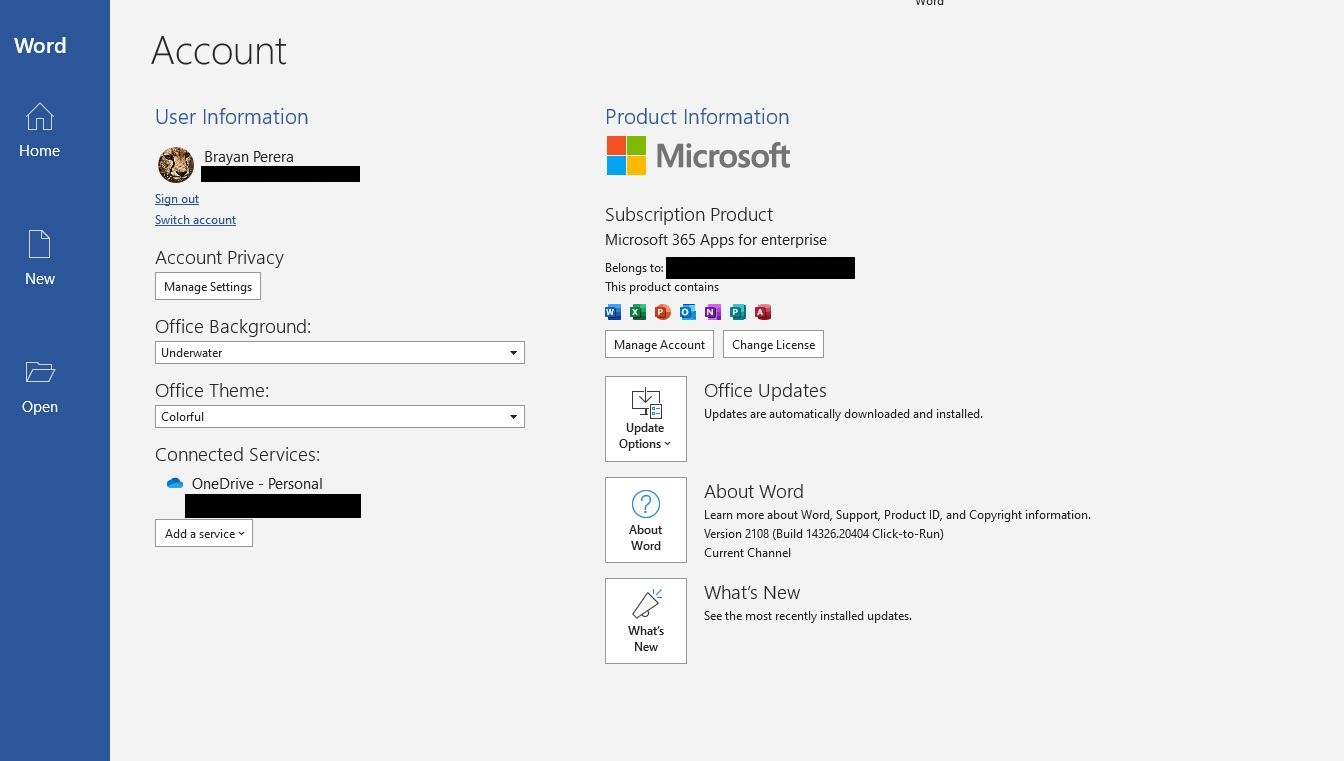Click the OneDrive cloud icon
Image resolution: width=1344 pixels, height=761 pixels.
[175, 483]
